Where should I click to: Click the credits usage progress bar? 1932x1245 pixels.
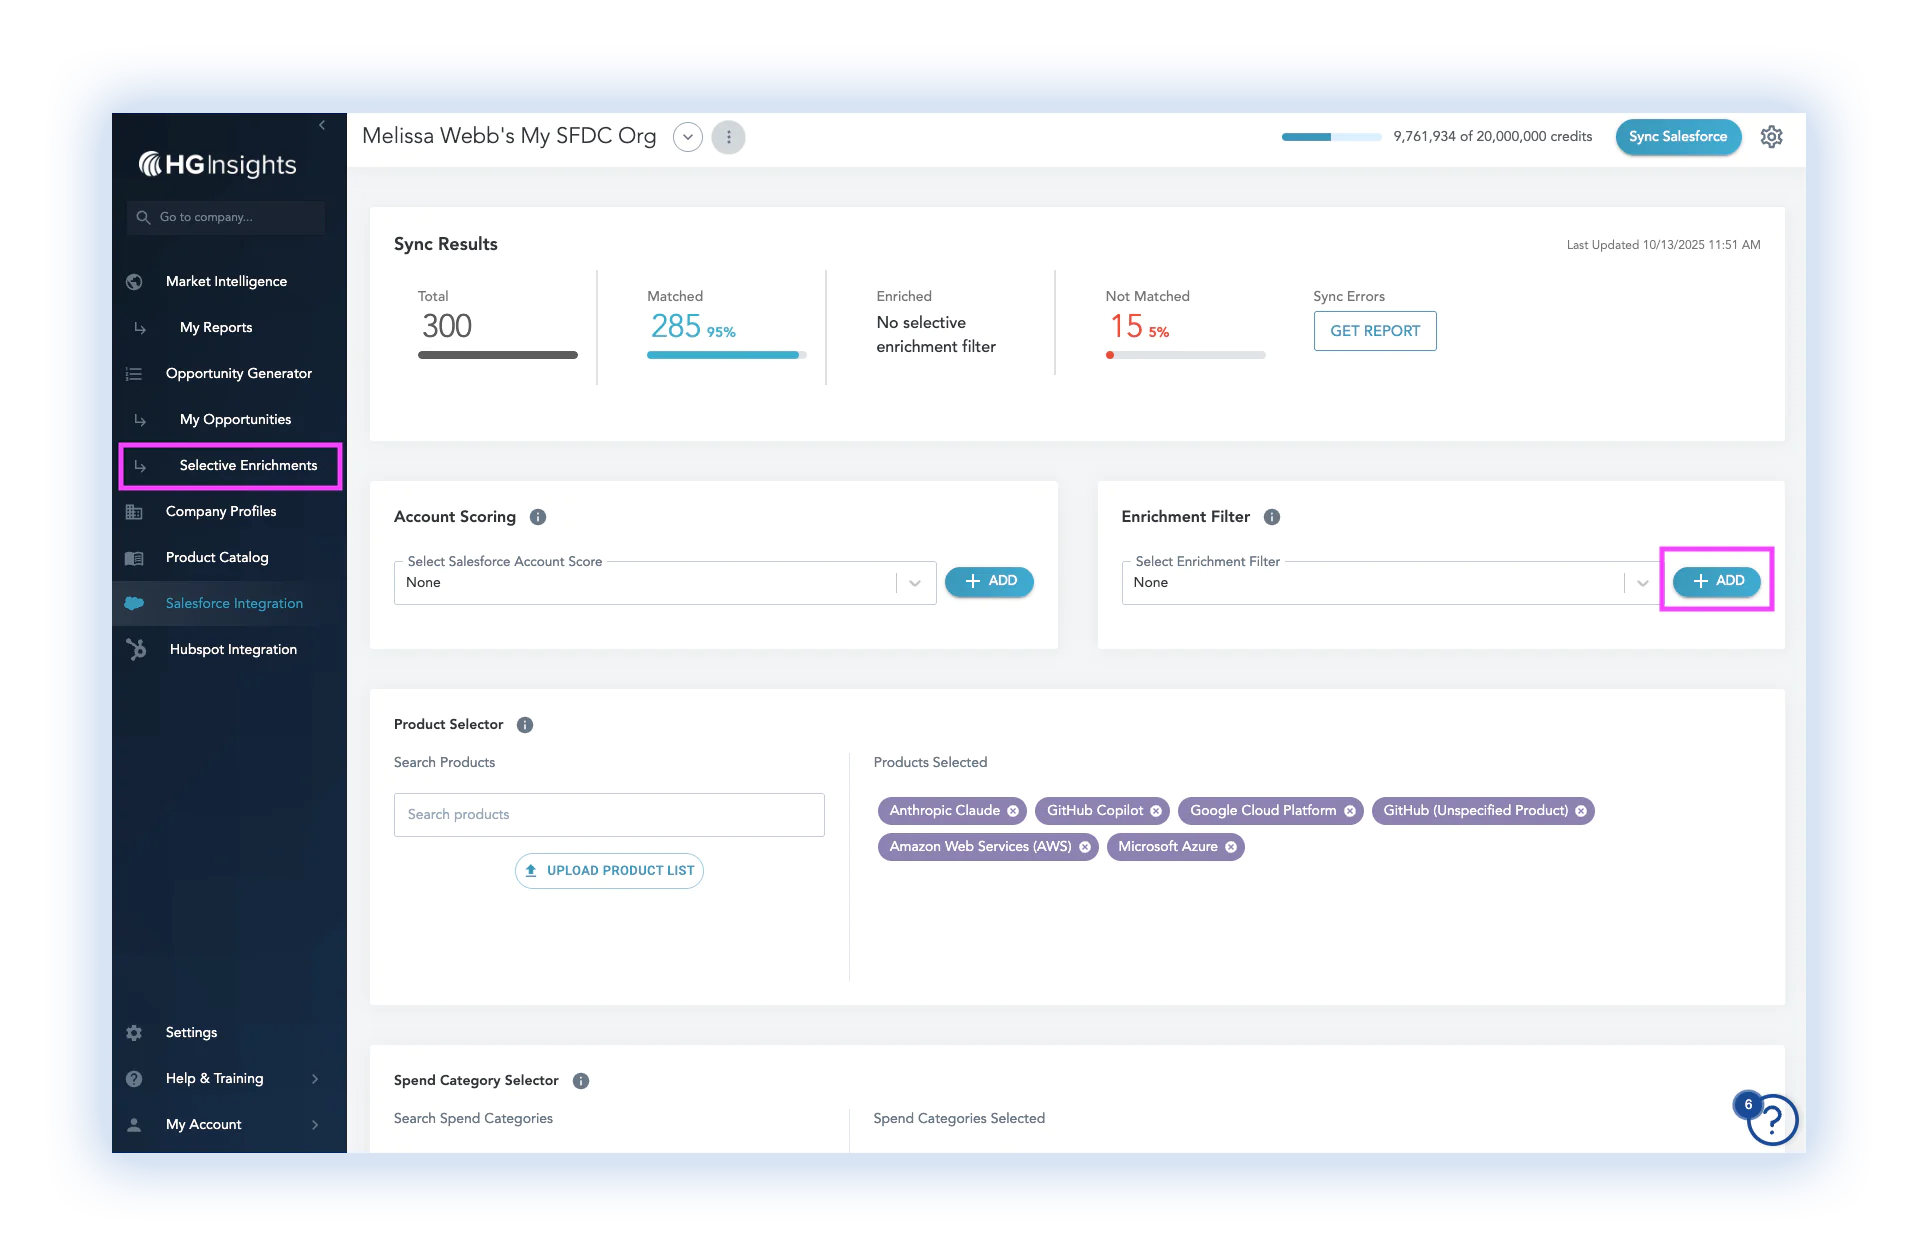pos(1331,137)
